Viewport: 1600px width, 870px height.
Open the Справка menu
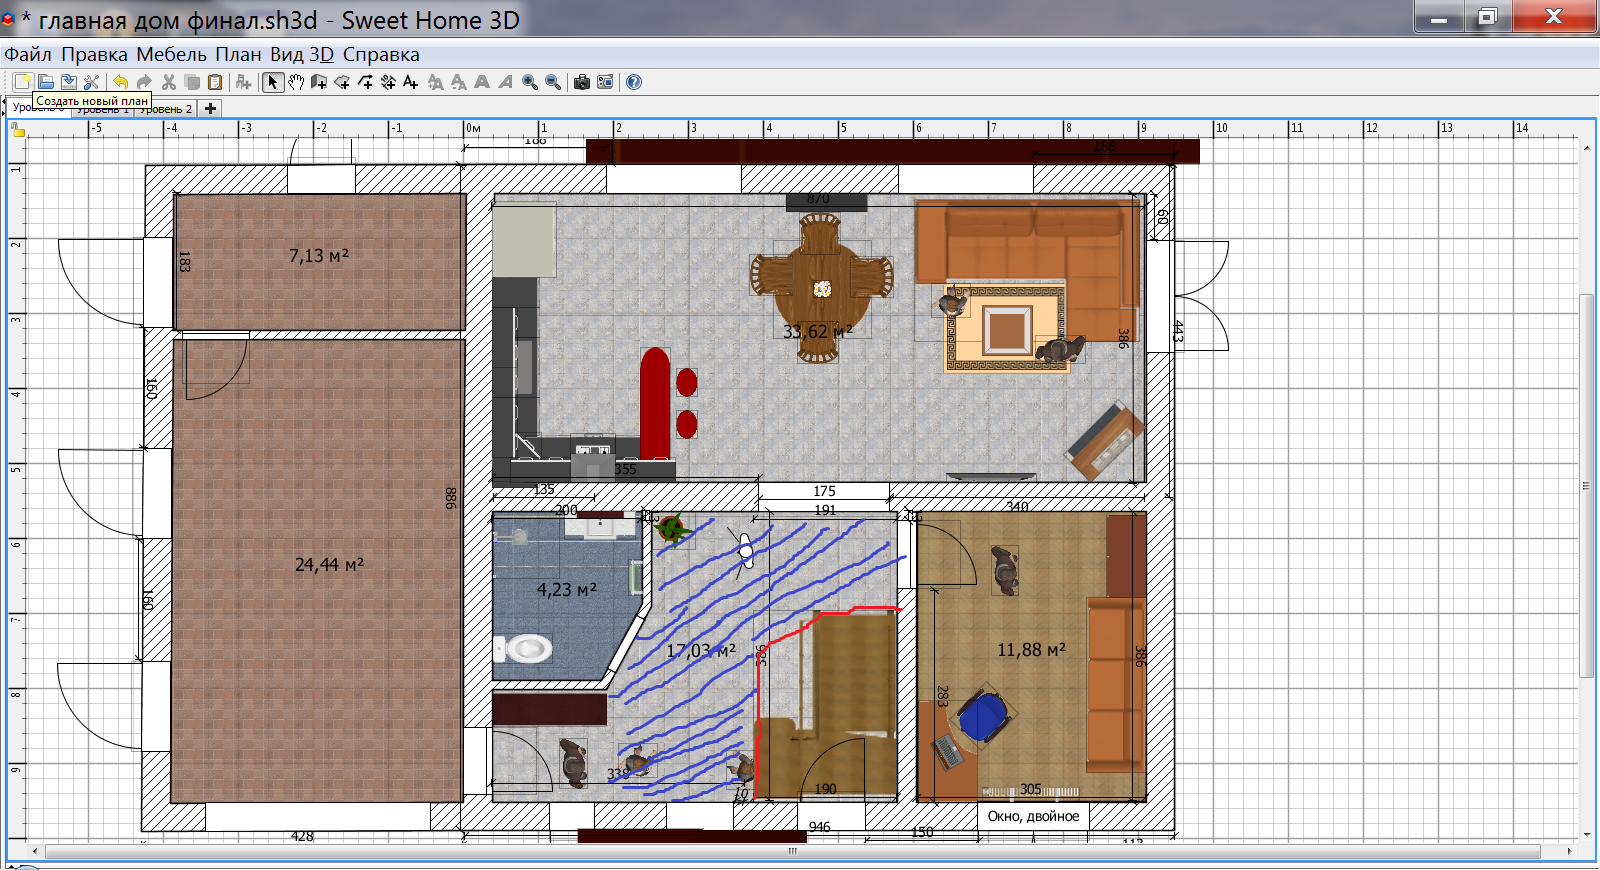[x=381, y=54]
